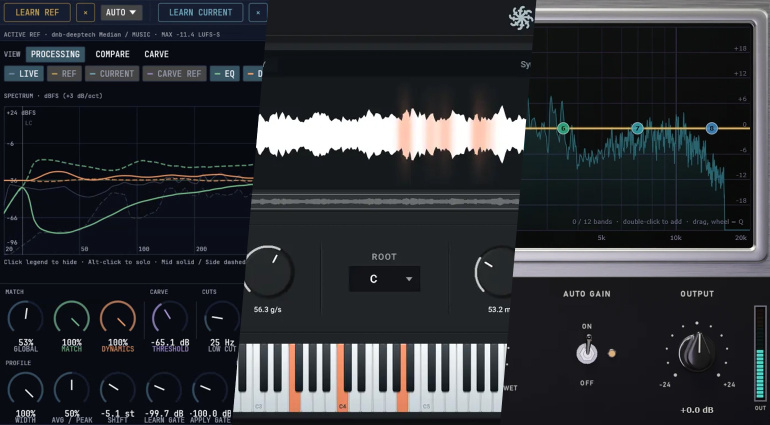The width and height of the screenshot is (770, 425).
Task: Click the 53% GLOBAL value readout
Action: click(x=26, y=342)
